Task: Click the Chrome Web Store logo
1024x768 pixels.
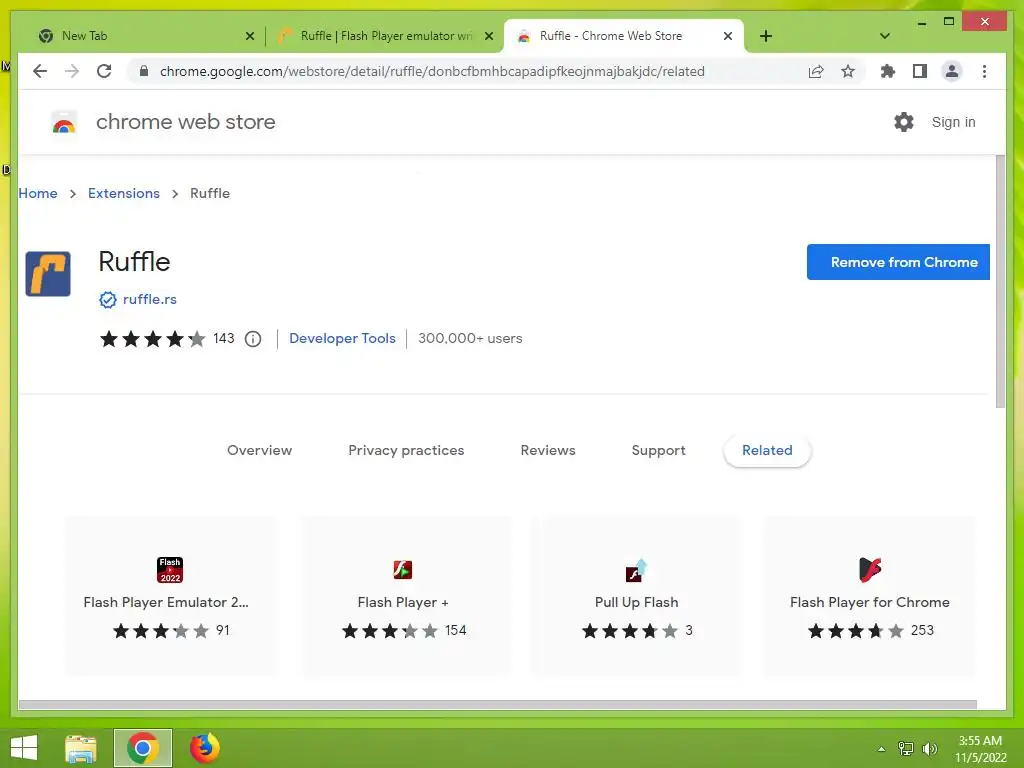Action: 64,122
